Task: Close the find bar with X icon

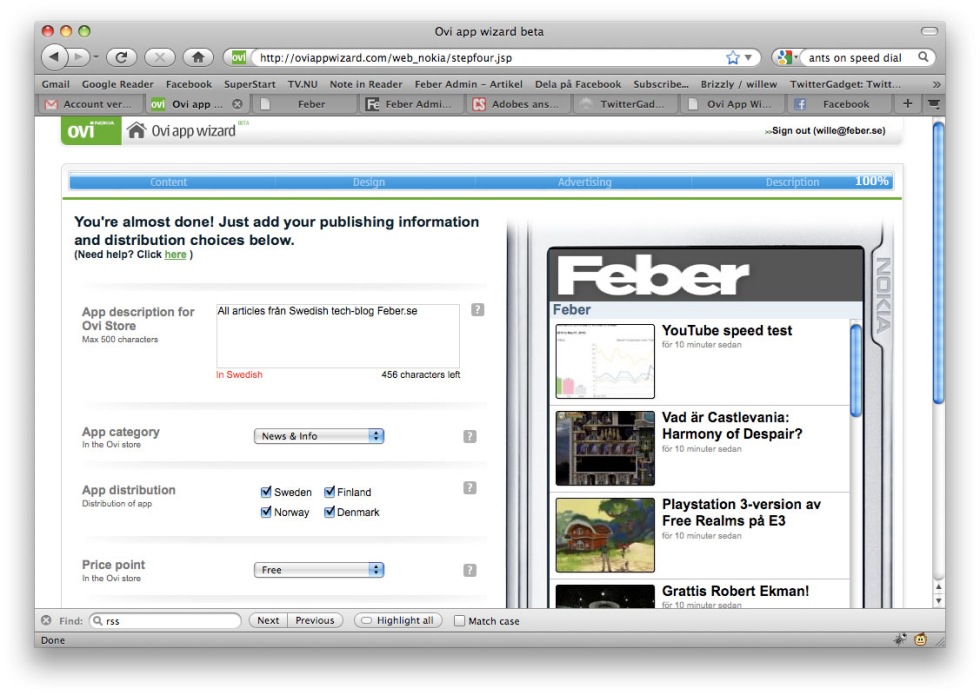Action: (x=46, y=621)
